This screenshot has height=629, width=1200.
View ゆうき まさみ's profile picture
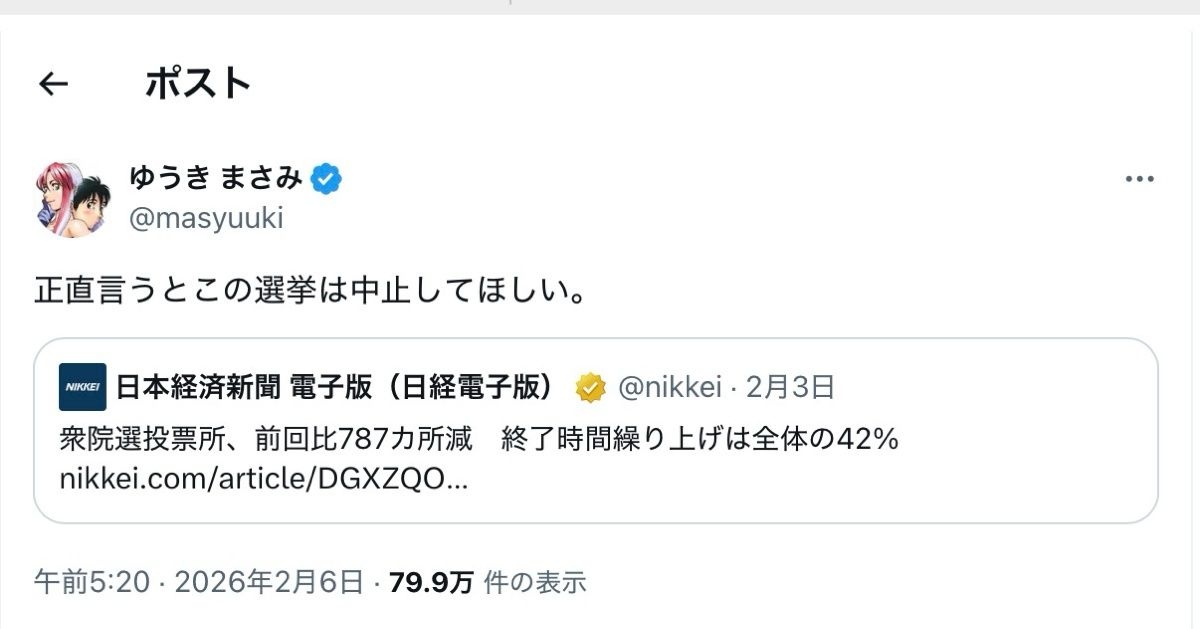pyautogui.click(x=73, y=199)
